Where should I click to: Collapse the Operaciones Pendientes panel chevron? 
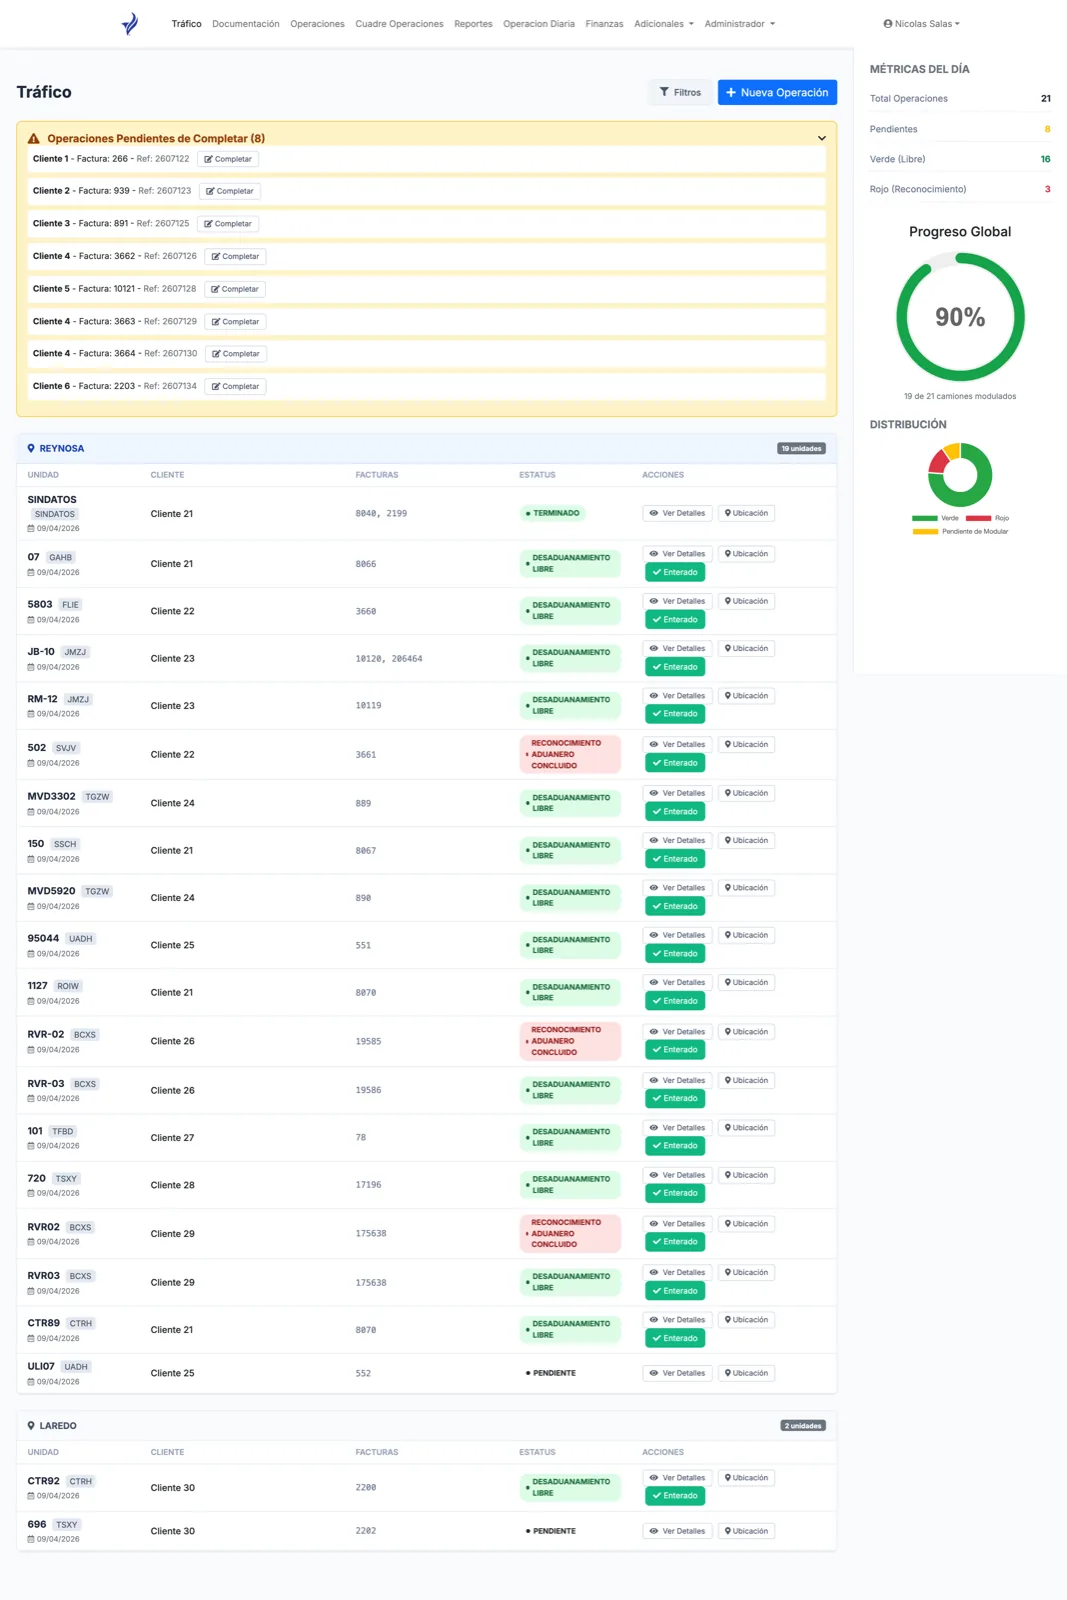tap(822, 138)
